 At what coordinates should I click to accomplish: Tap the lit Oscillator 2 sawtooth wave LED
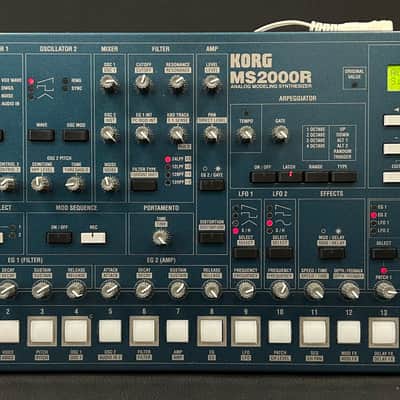click(x=31, y=81)
